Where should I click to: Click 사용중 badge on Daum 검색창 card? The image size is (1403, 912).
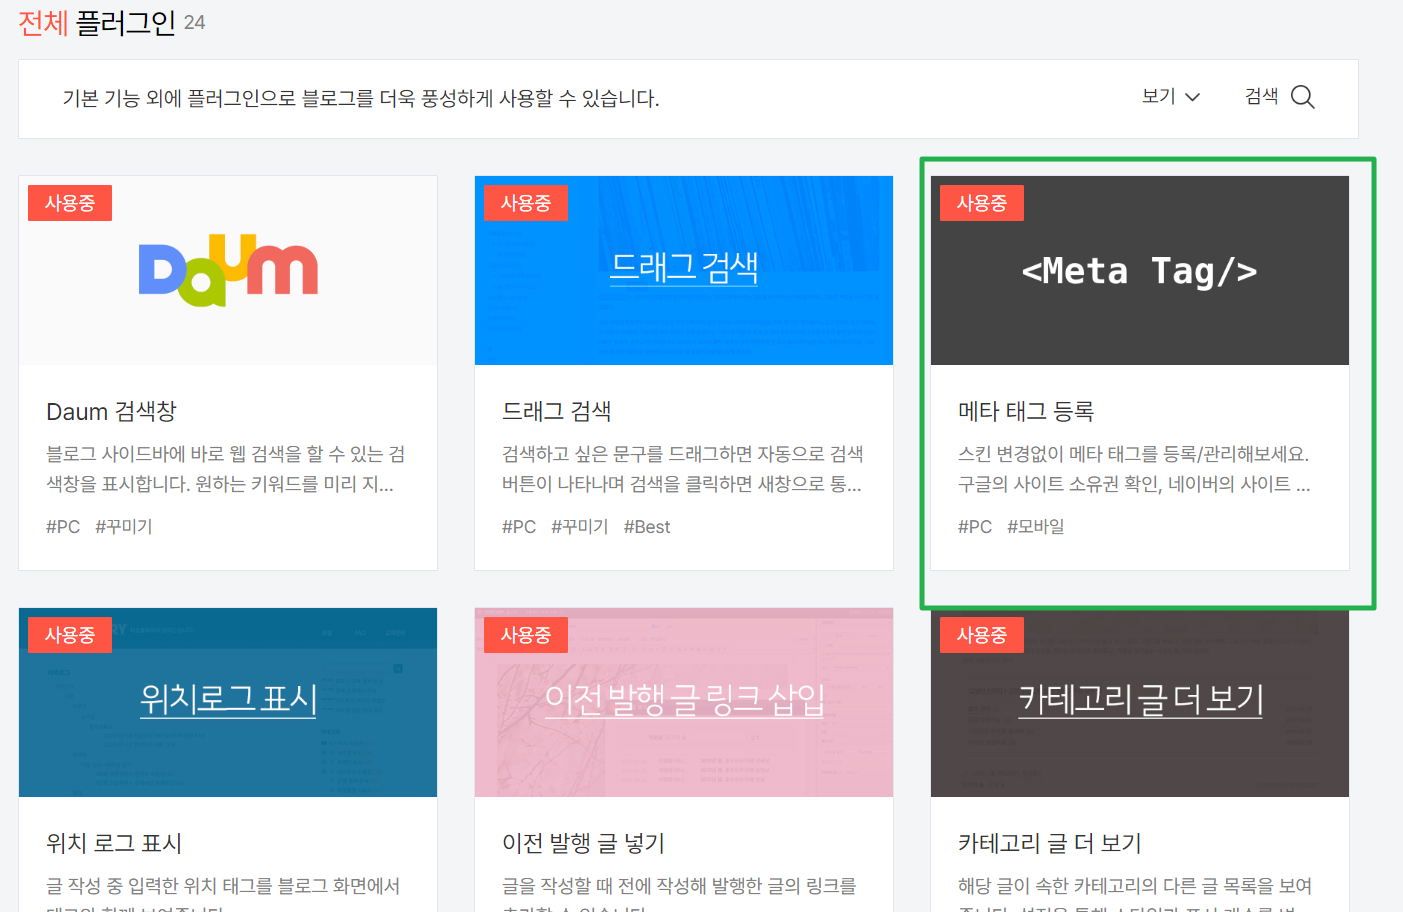pos(70,203)
